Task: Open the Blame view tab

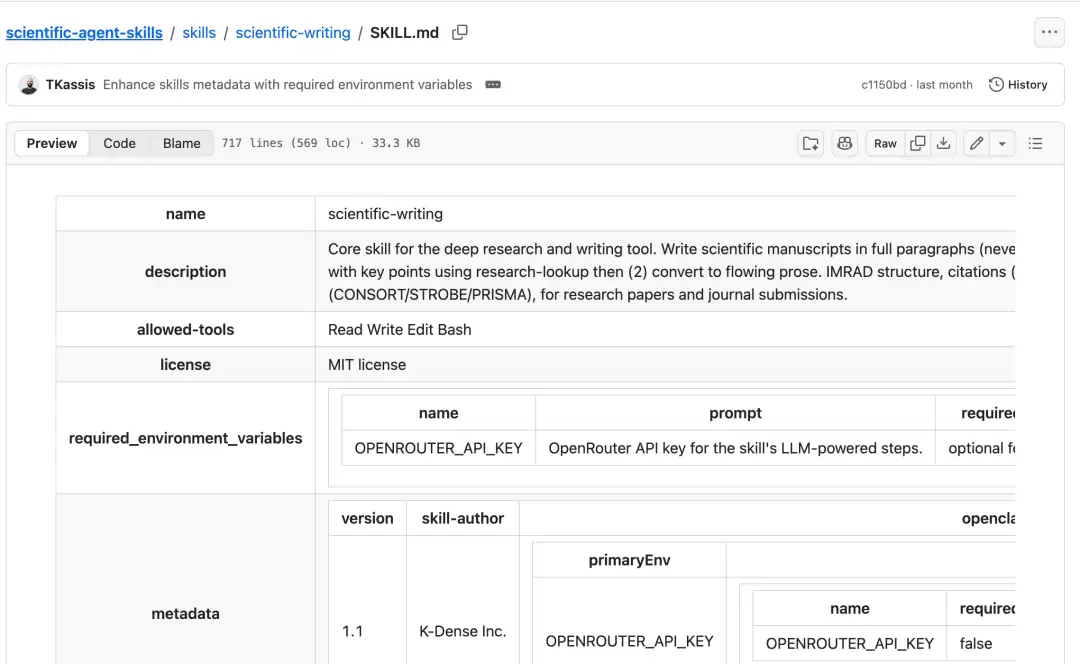Action: 182,143
